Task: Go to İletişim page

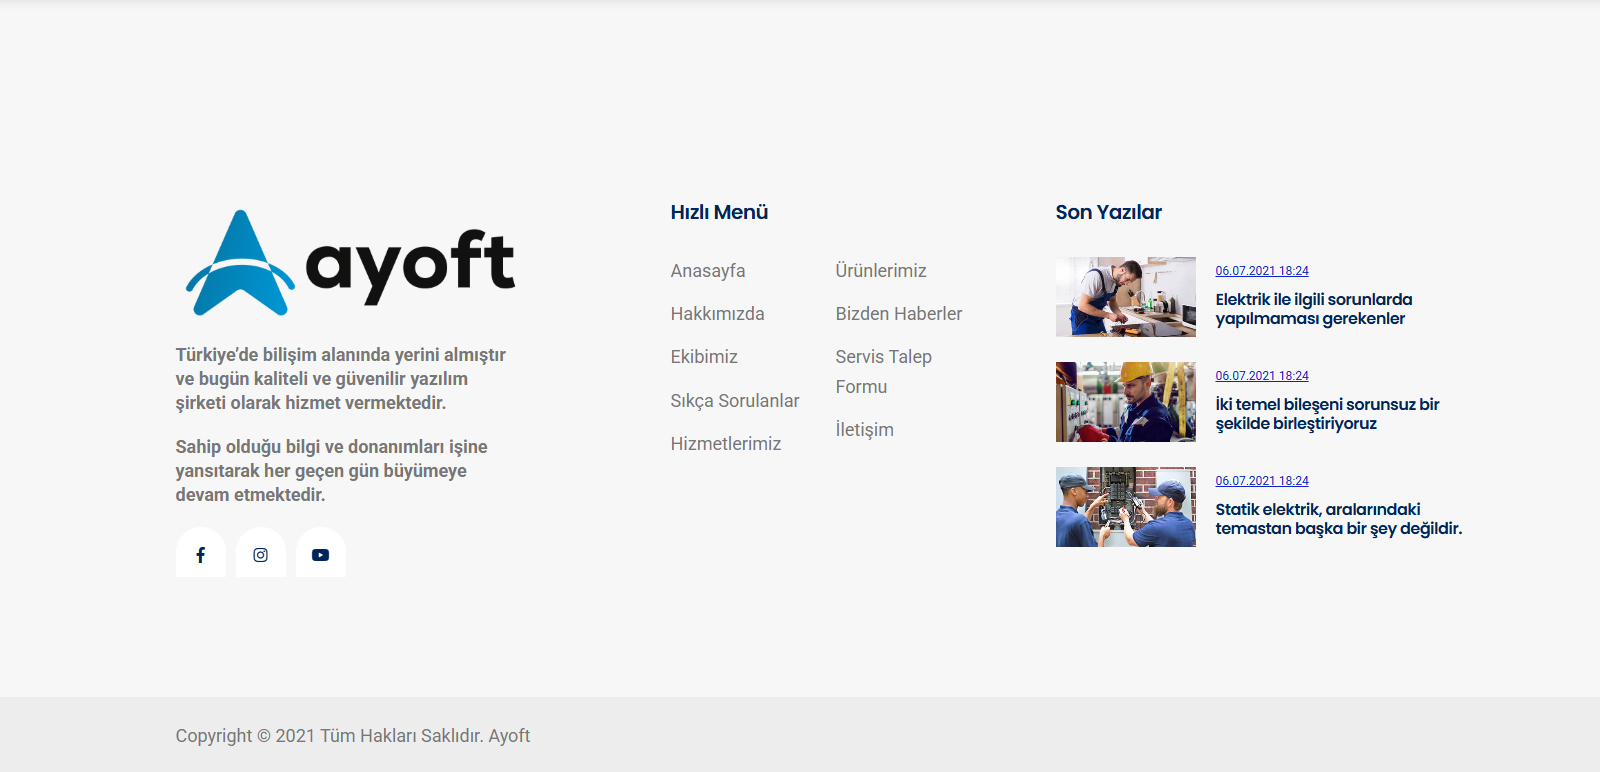Action: pyautogui.click(x=865, y=430)
